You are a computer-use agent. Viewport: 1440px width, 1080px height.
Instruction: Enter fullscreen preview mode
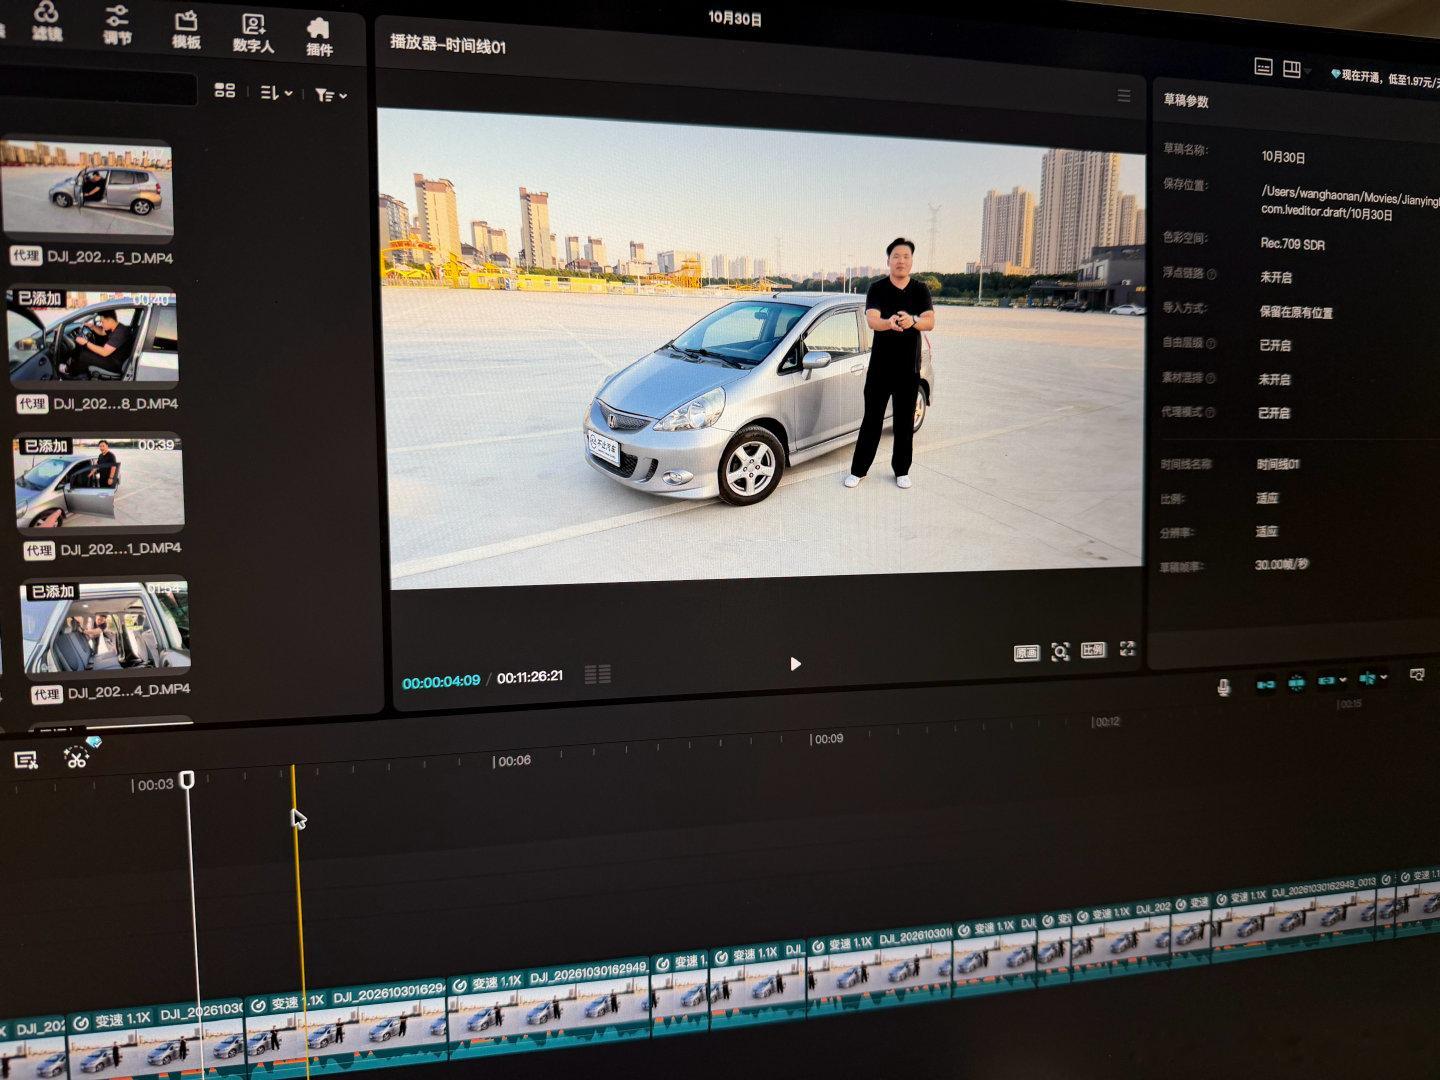coord(1127,649)
